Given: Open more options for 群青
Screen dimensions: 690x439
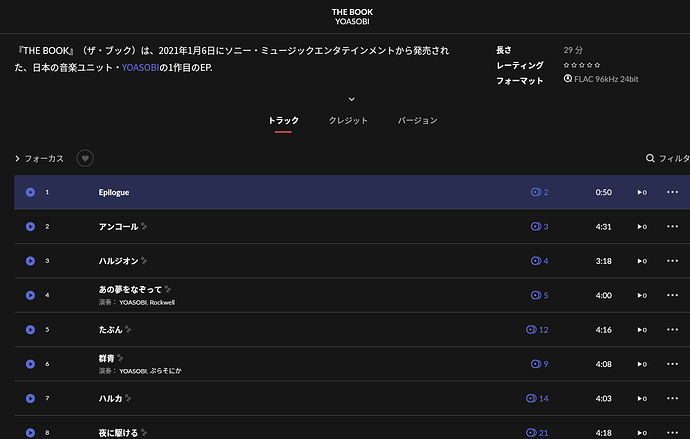Looking at the screenshot, I should point(672,364).
